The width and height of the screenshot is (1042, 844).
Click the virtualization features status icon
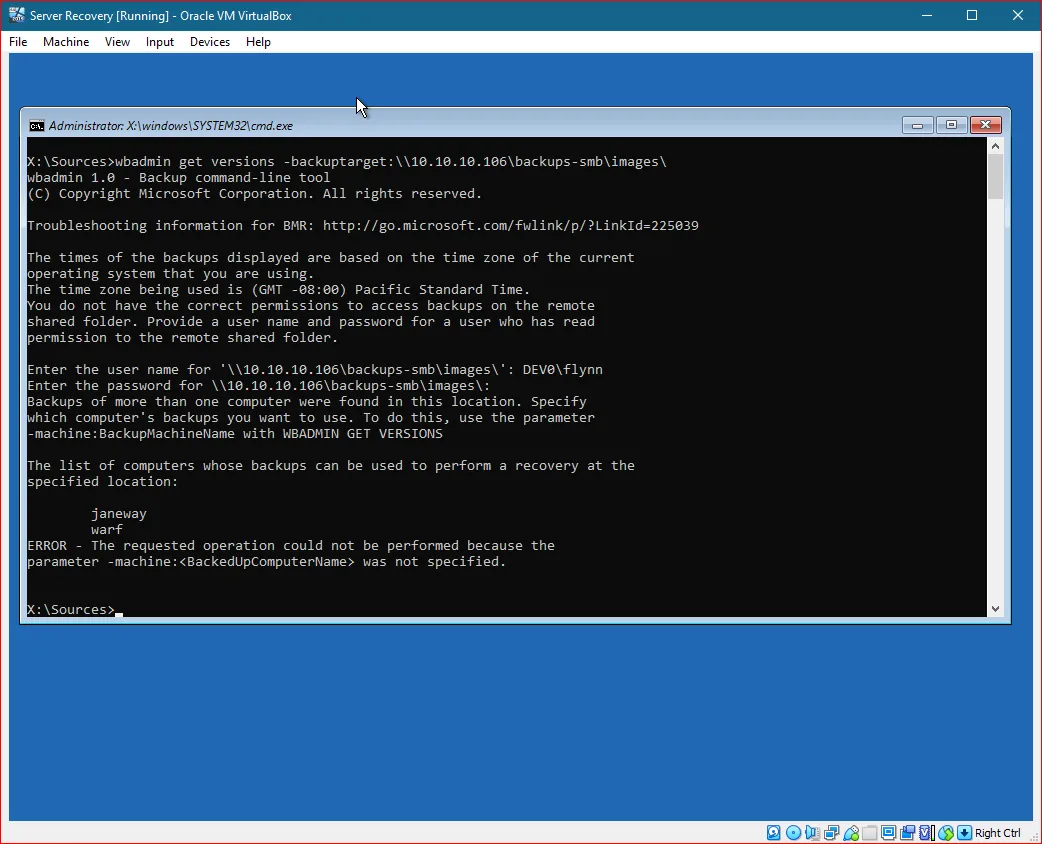[924, 832]
